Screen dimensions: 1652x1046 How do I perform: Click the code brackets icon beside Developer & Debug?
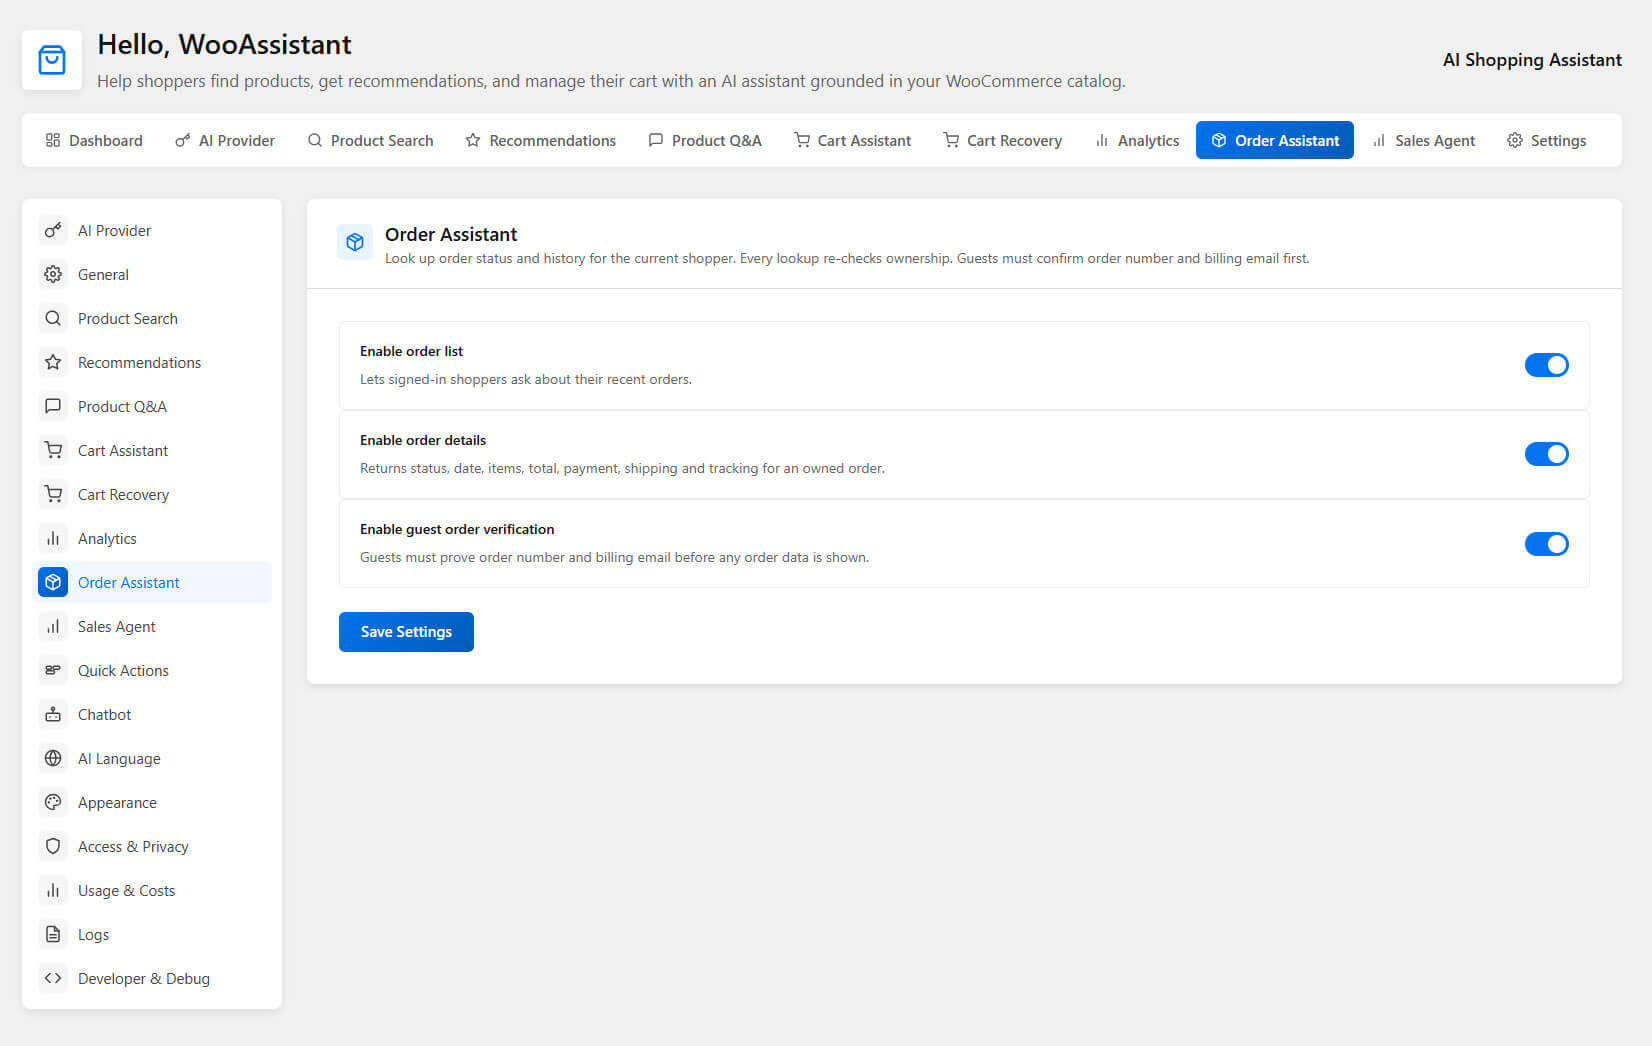(53, 978)
